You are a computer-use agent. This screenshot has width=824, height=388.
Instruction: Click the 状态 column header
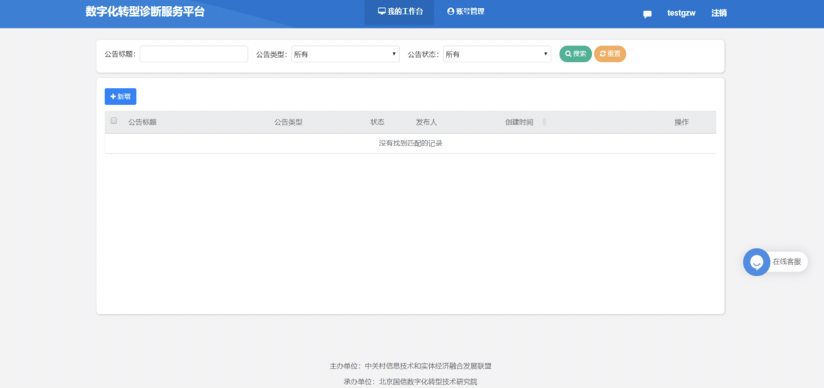(x=377, y=122)
